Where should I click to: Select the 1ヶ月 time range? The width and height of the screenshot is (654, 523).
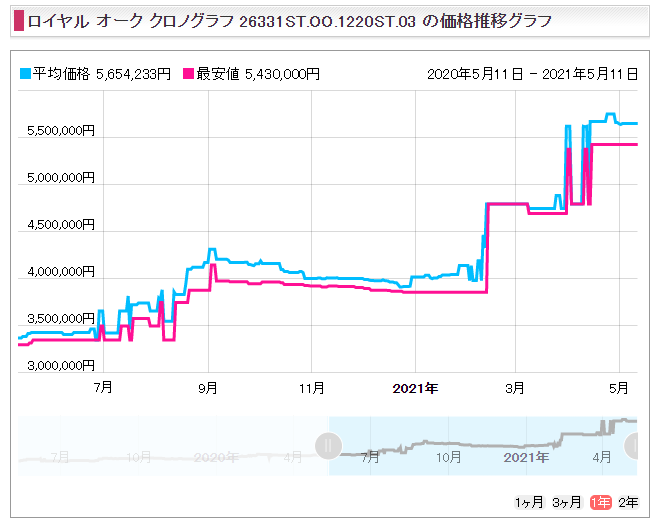point(528,502)
